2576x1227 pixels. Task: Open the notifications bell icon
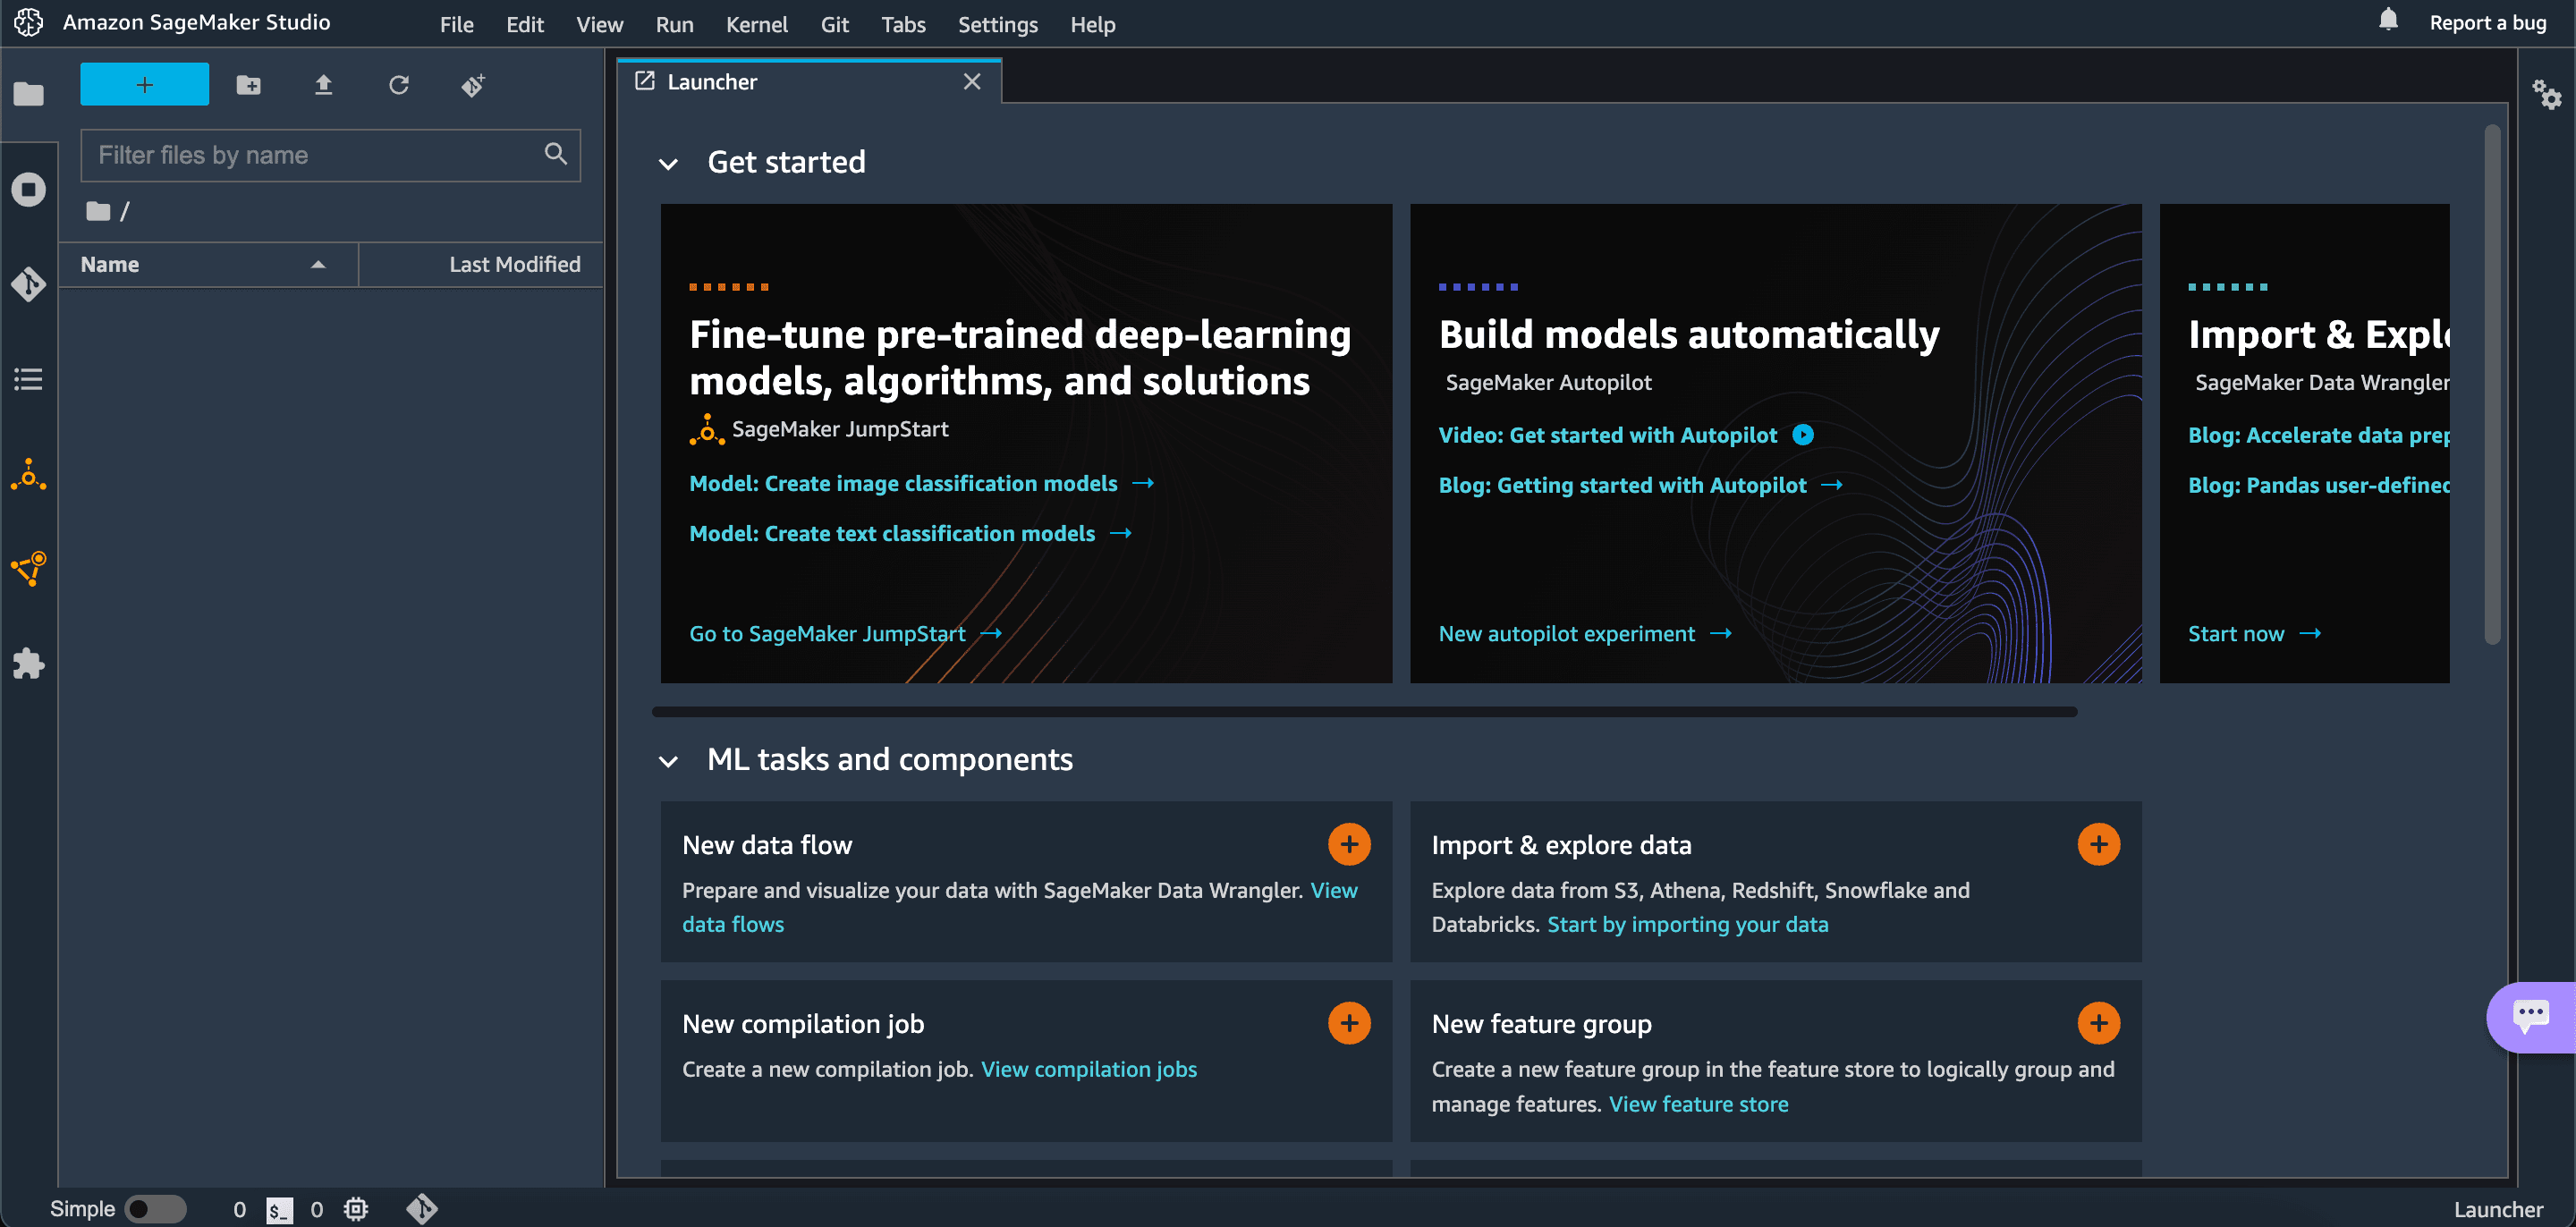[2388, 20]
